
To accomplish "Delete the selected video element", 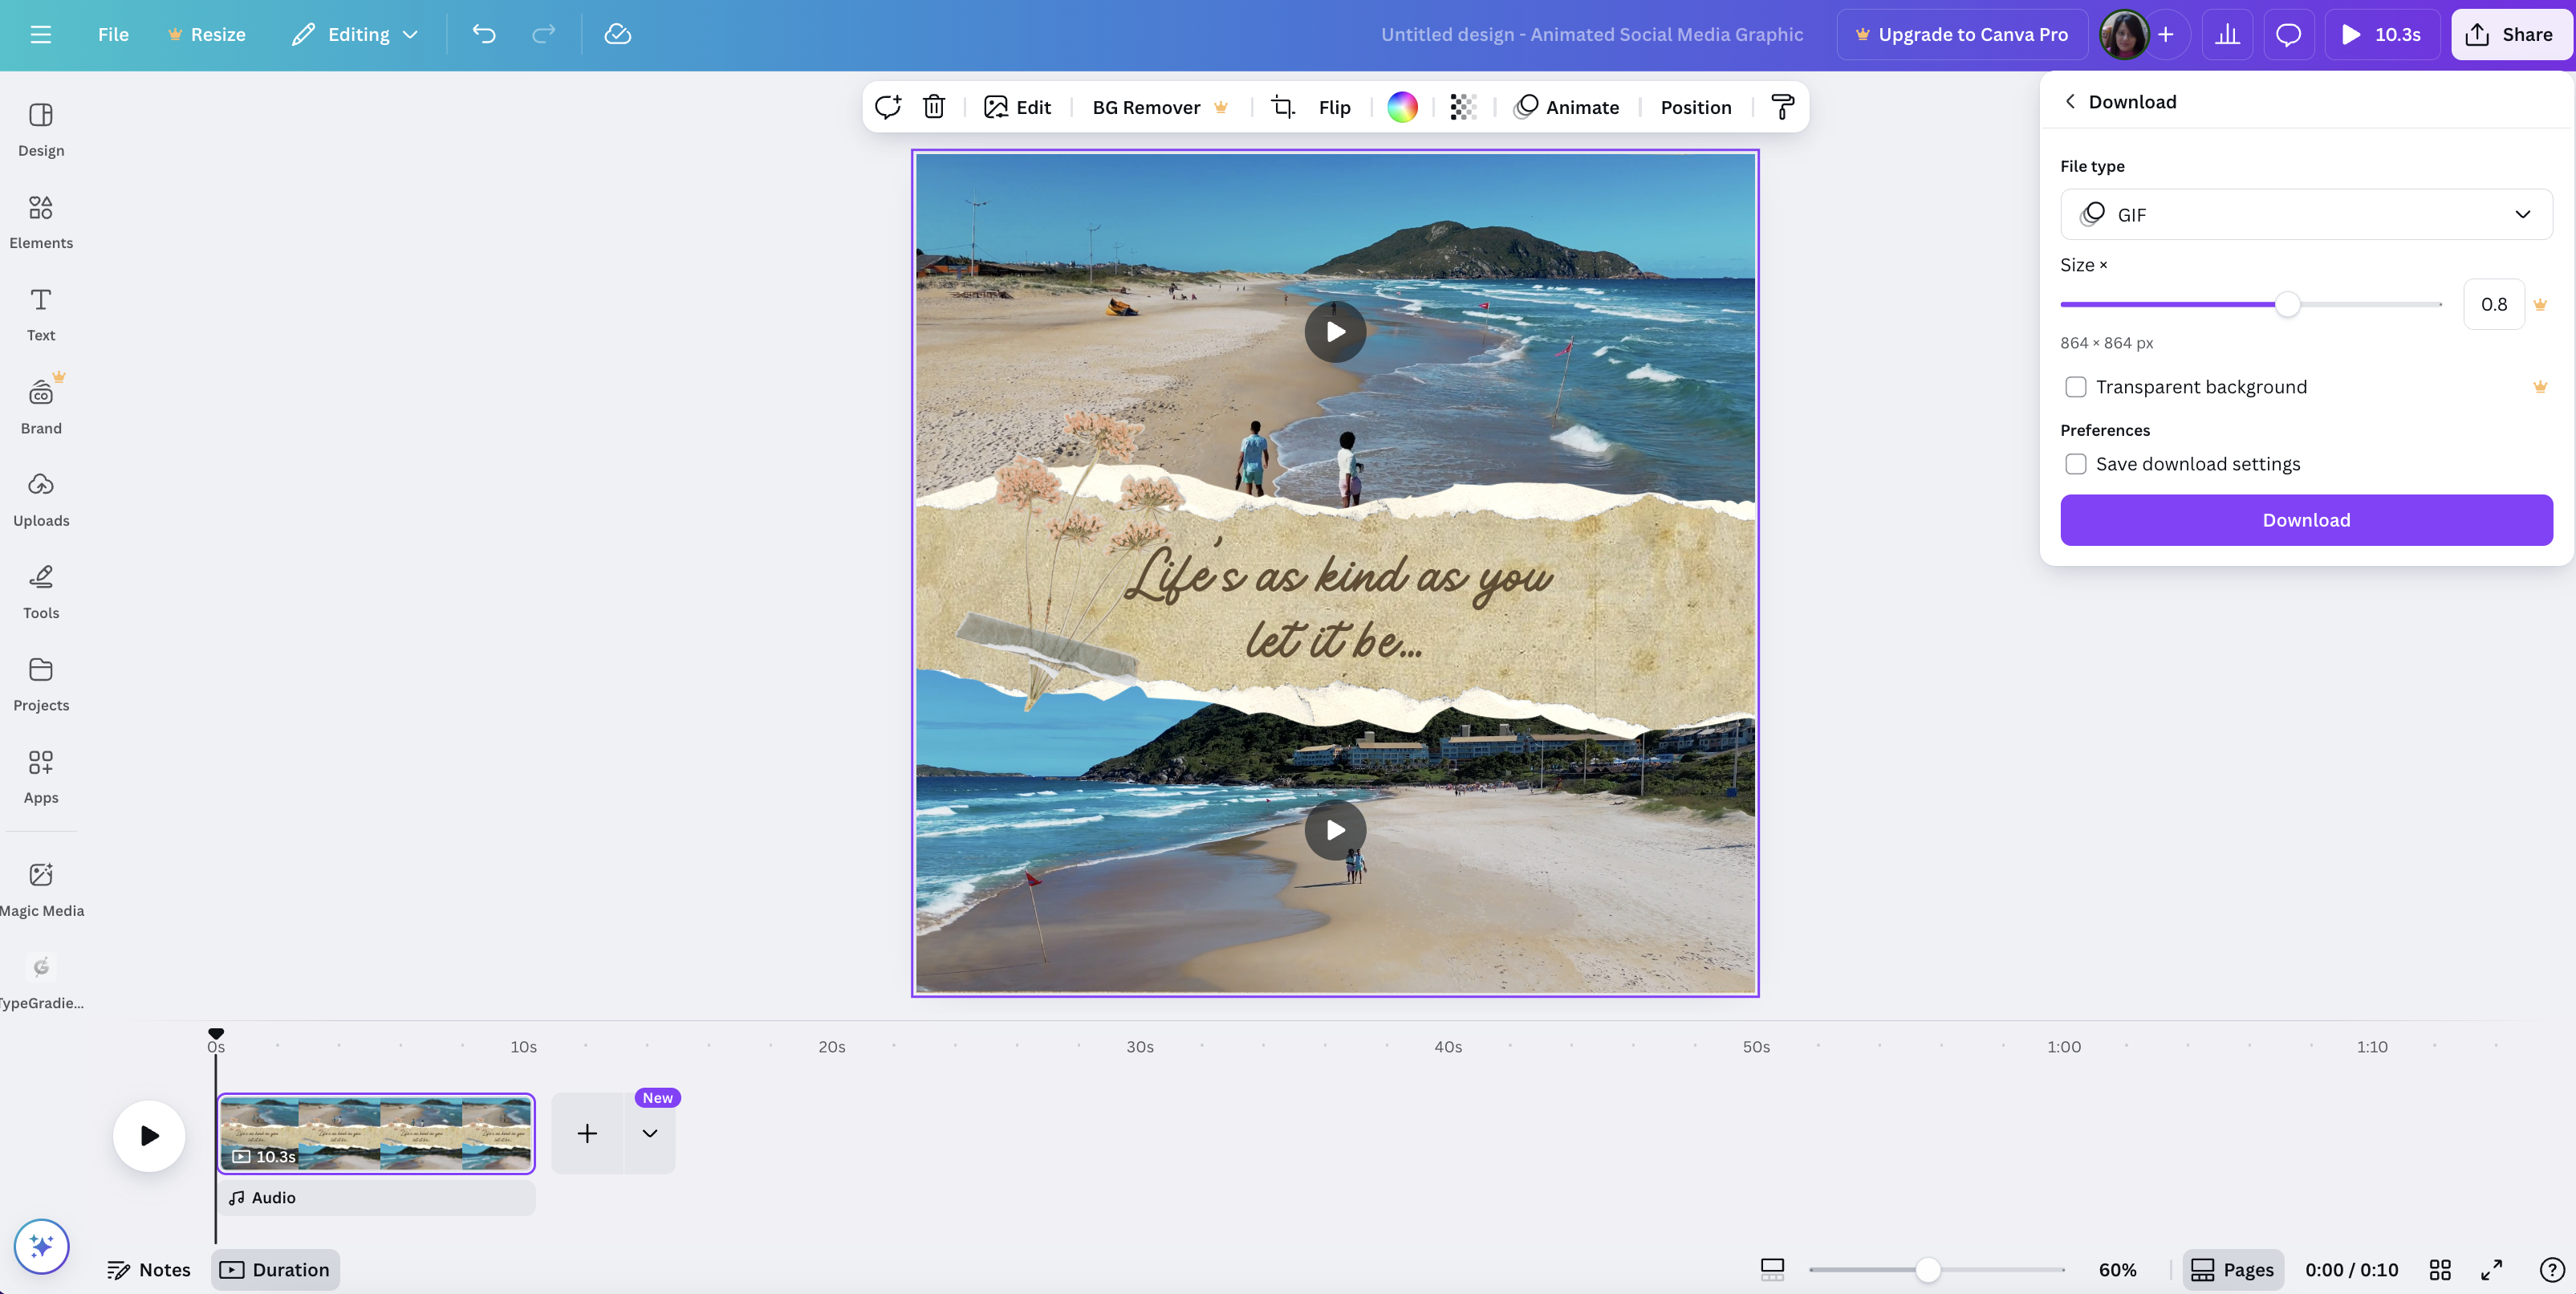I will 933,106.
